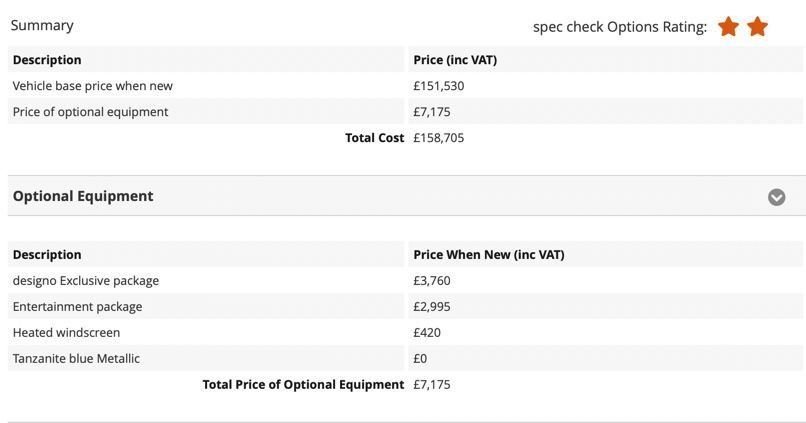Click the first orange rating star
This screenshot has width=806, height=423.
point(728,27)
